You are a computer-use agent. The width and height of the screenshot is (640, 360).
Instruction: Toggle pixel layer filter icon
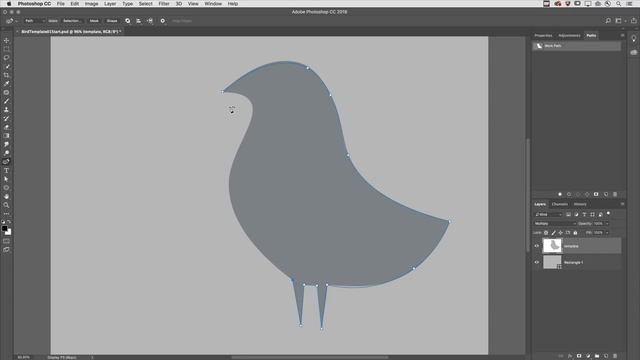tap(568, 214)
